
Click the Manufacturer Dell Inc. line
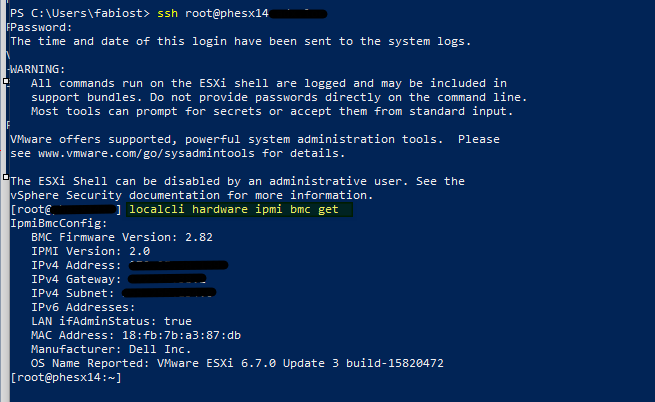pos(111,349)
